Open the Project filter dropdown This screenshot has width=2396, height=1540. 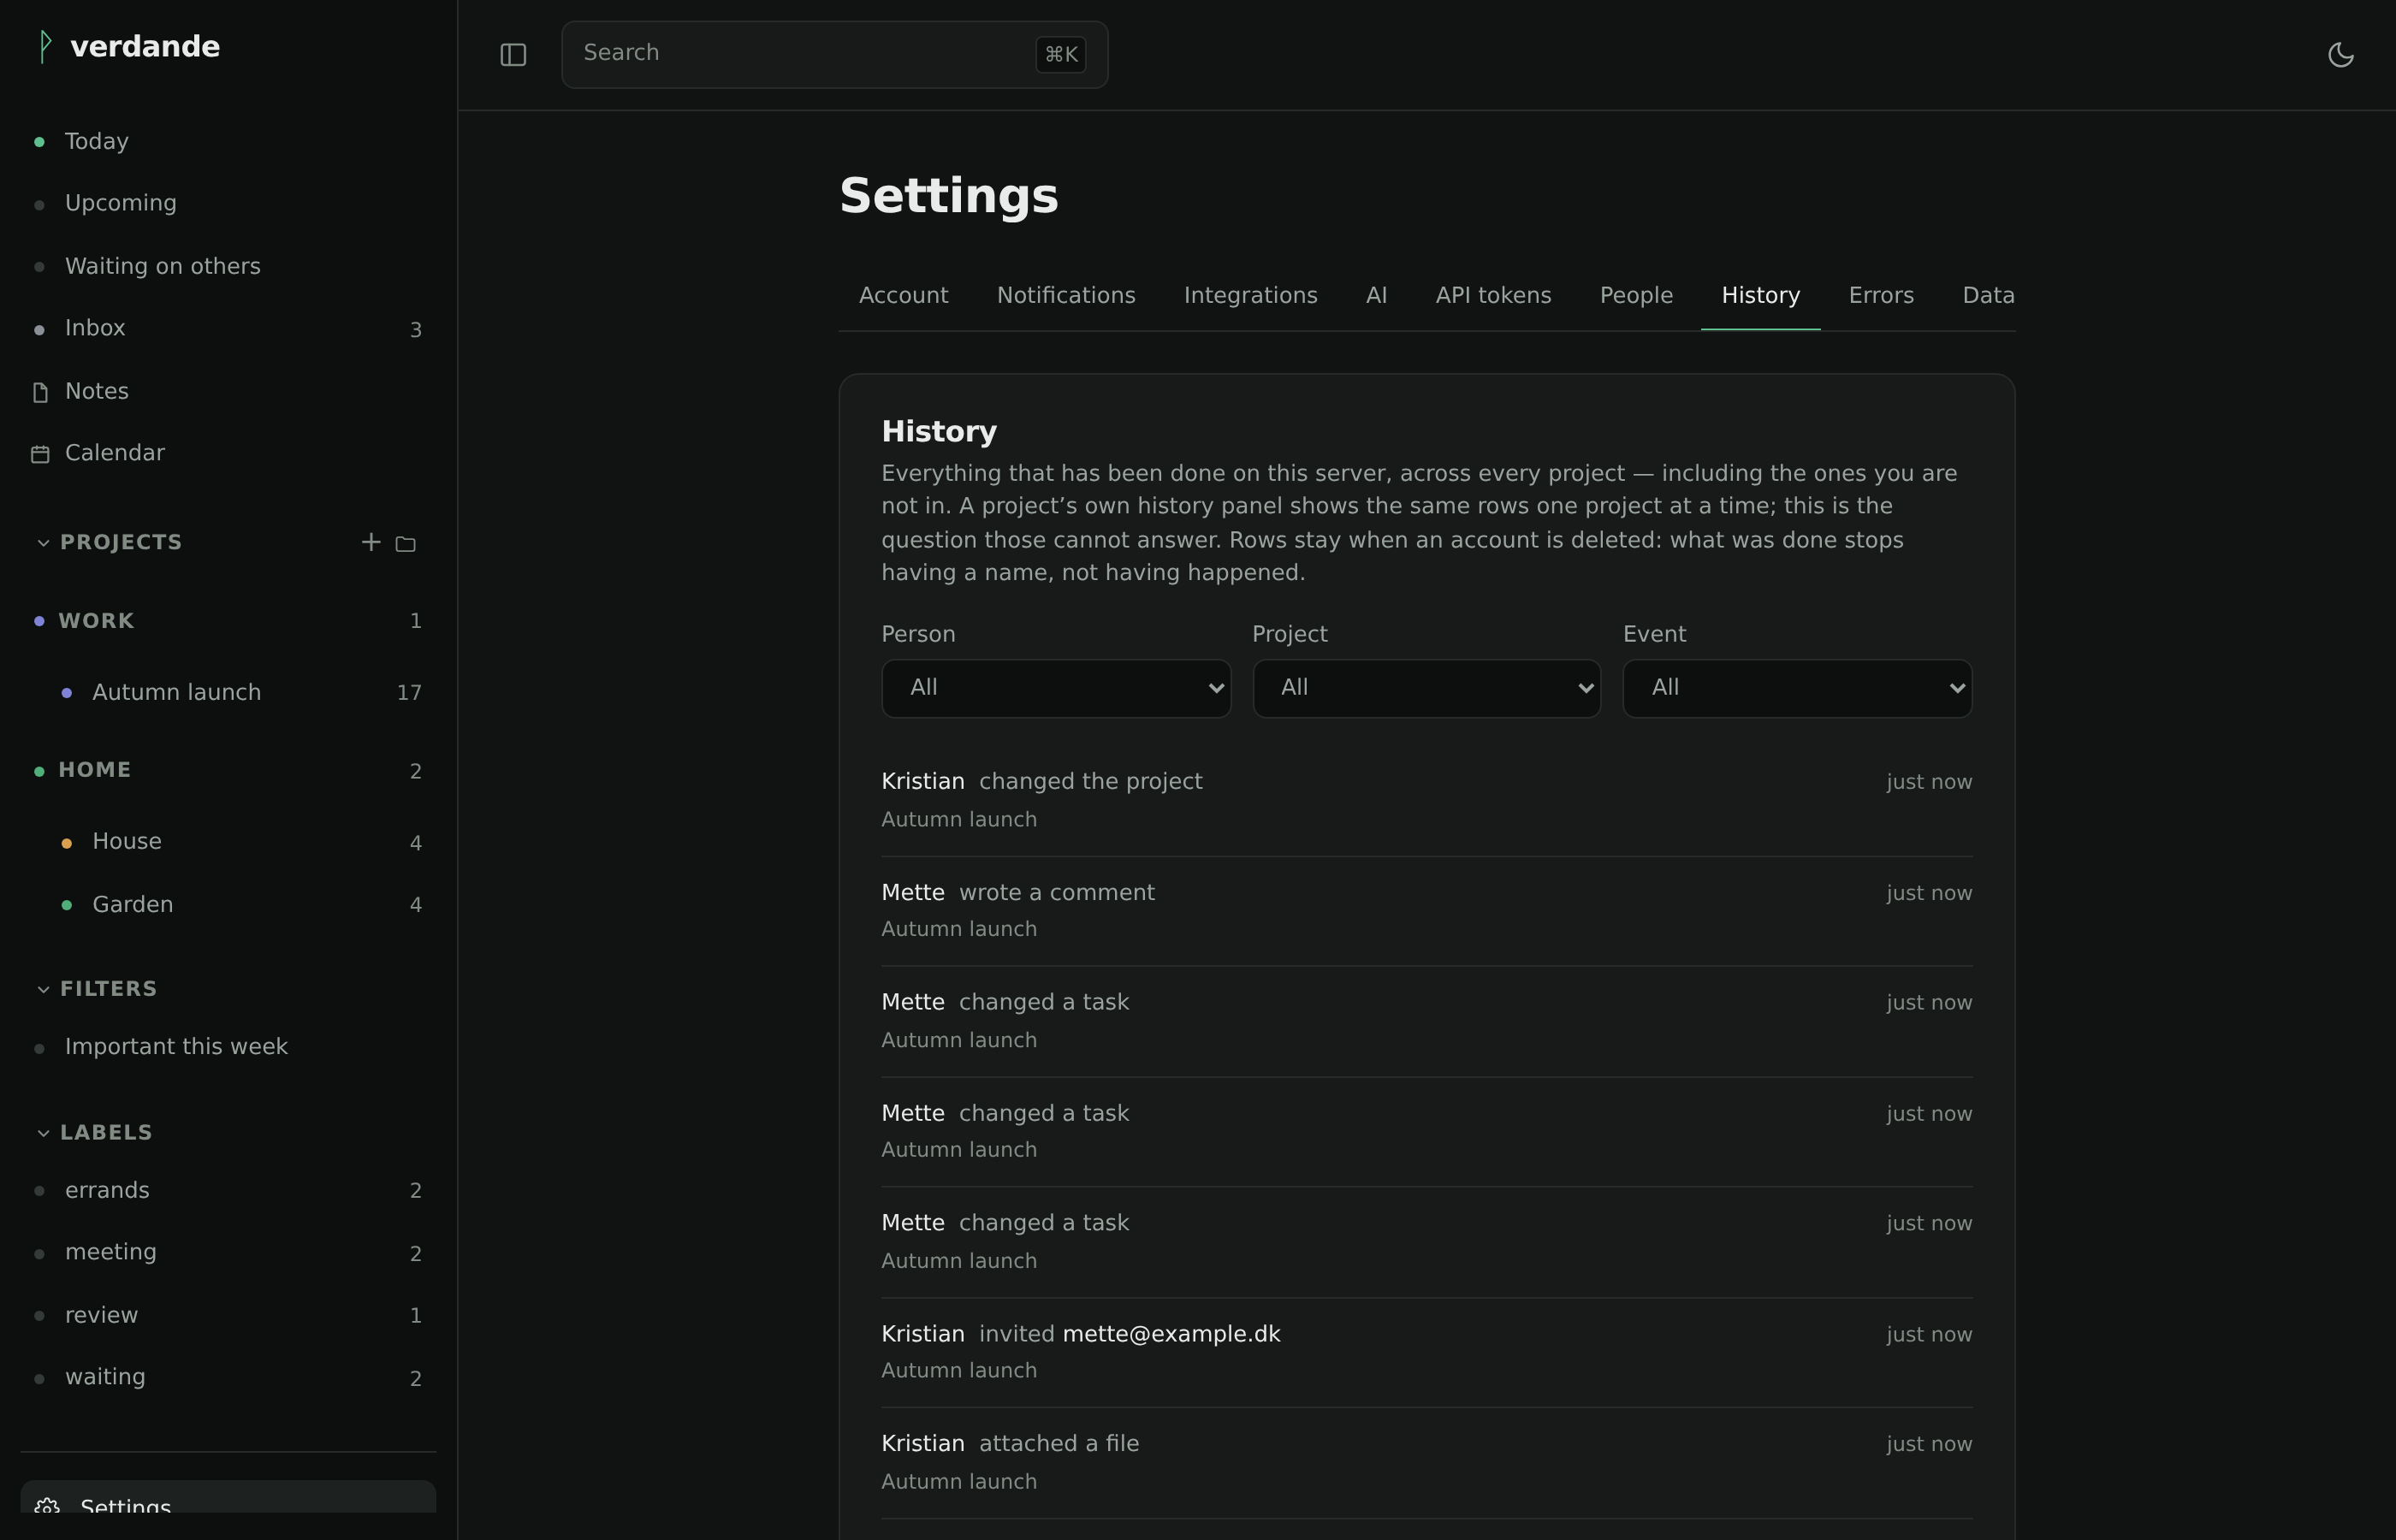pyautogui.click(x=1426, y=688)
